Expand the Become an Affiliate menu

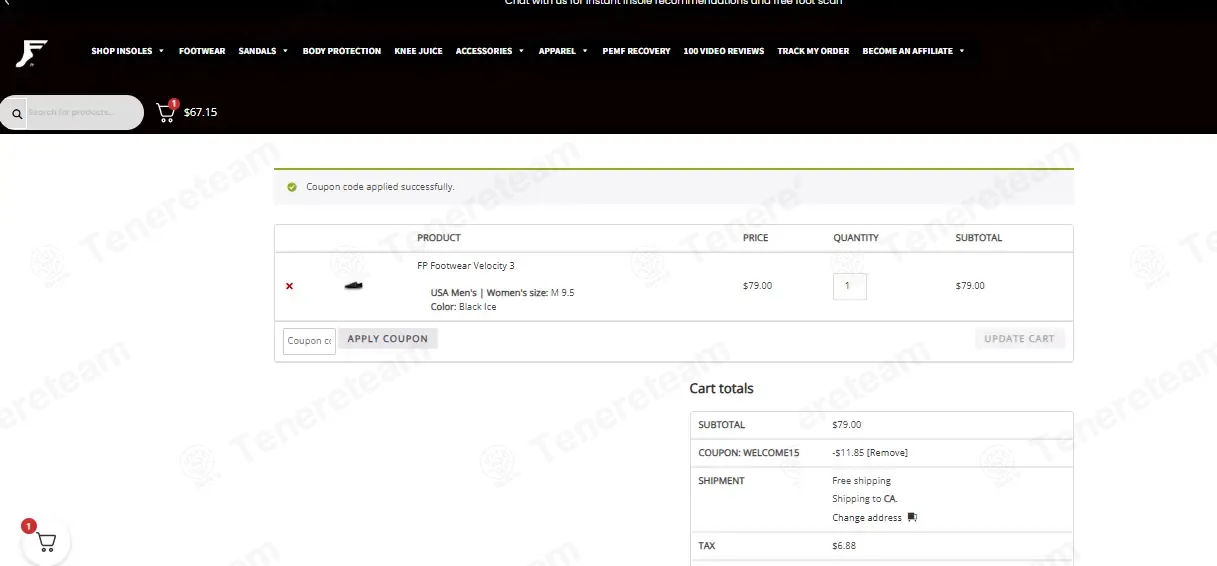[x=913, y=51]
